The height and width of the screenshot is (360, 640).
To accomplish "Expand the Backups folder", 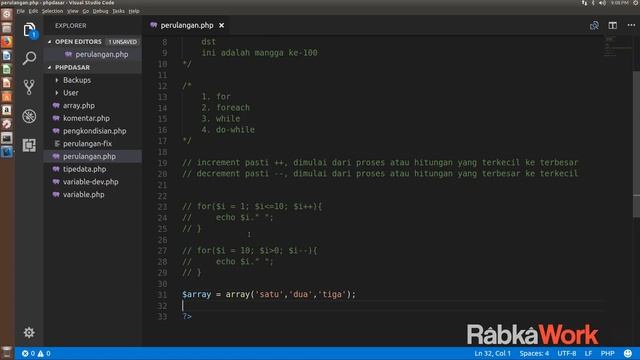I will click(x=57, y=80).
